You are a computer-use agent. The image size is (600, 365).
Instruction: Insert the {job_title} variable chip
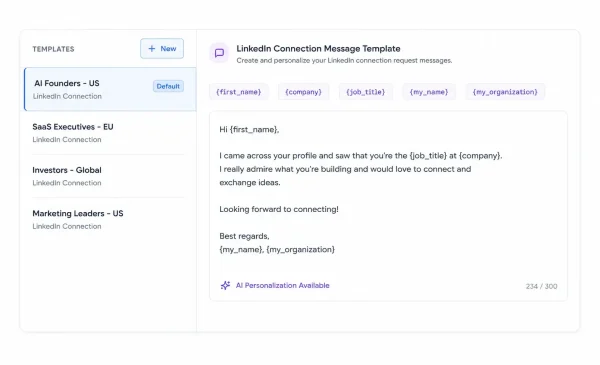click(x=365, y=92)
